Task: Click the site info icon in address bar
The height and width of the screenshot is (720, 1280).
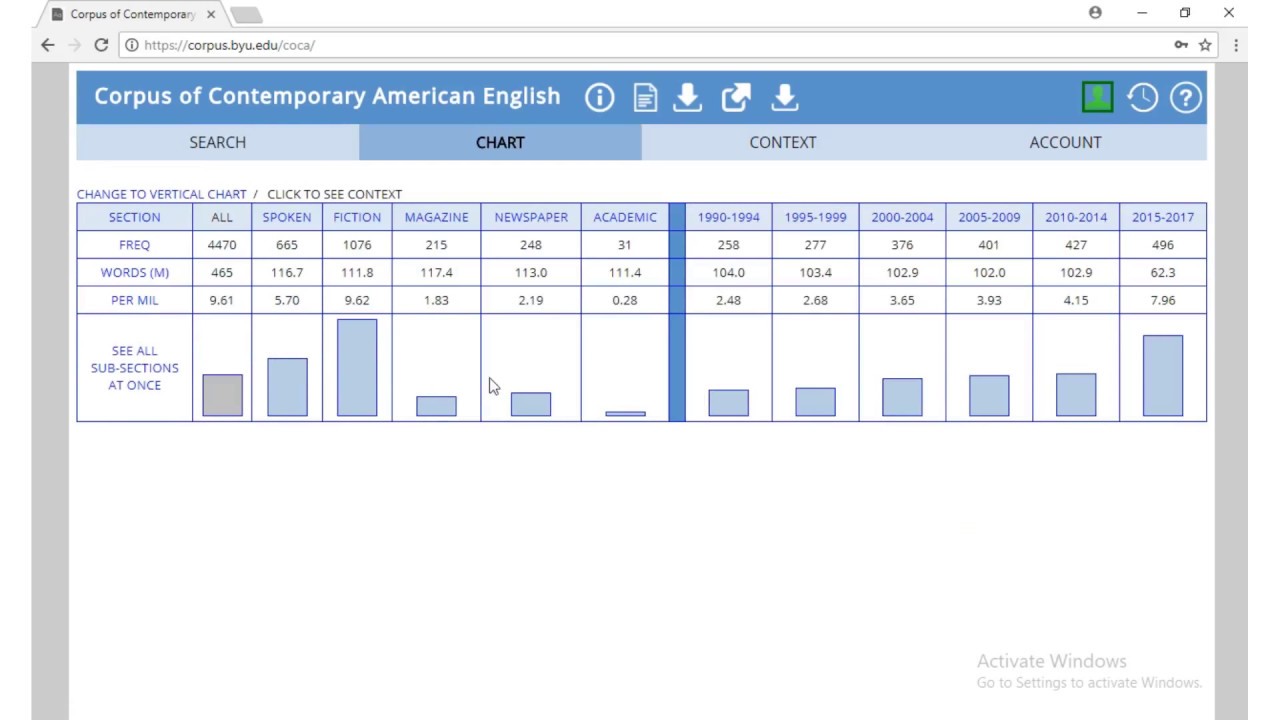Action: point(131,45)
